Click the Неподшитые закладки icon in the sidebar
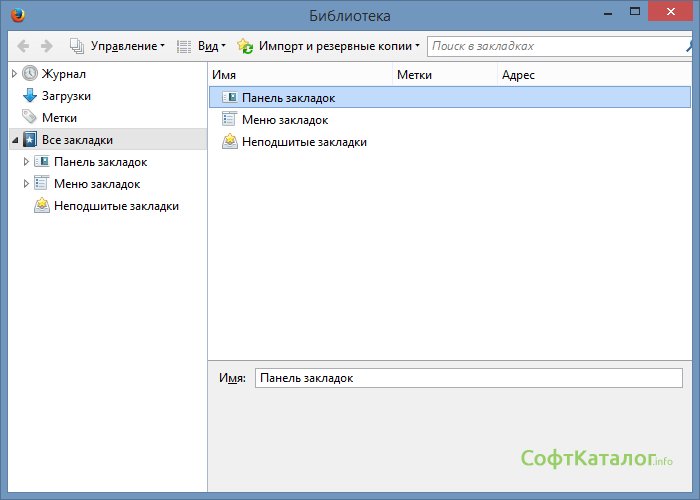Image resolution: width=700 pixels, height=500 pixels. [x=42, y=206]
